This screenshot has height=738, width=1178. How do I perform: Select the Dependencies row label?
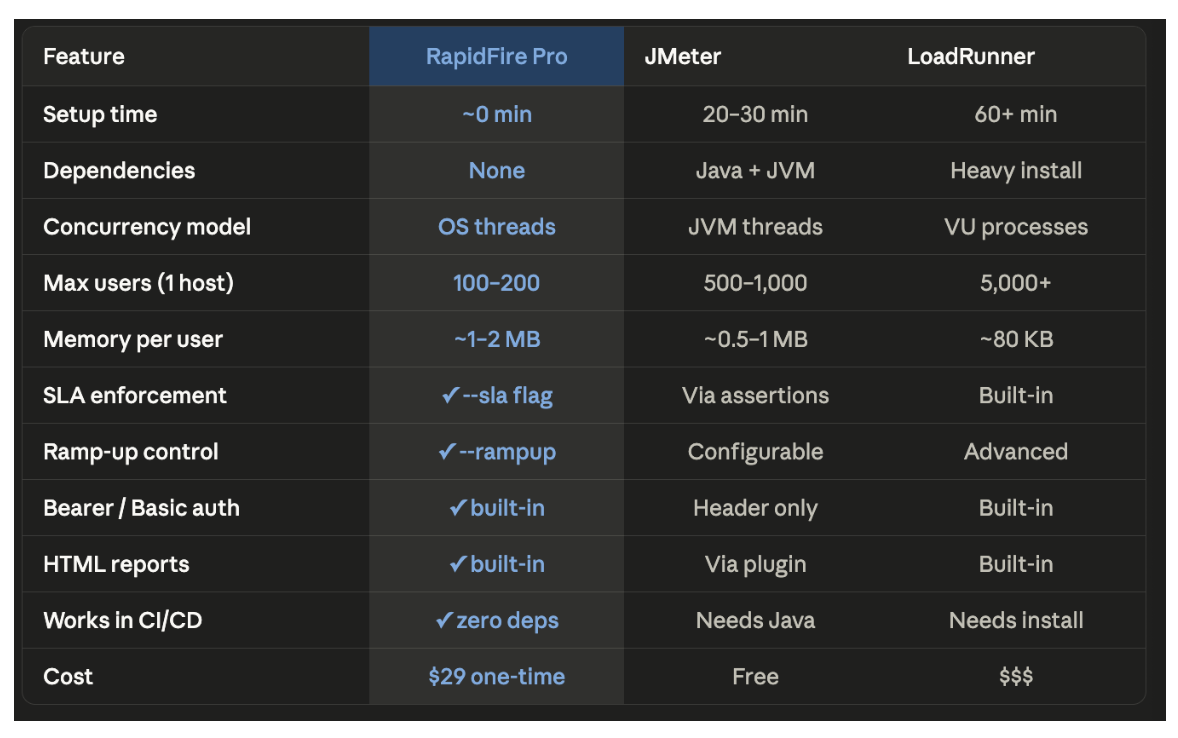tap(119, 171)
